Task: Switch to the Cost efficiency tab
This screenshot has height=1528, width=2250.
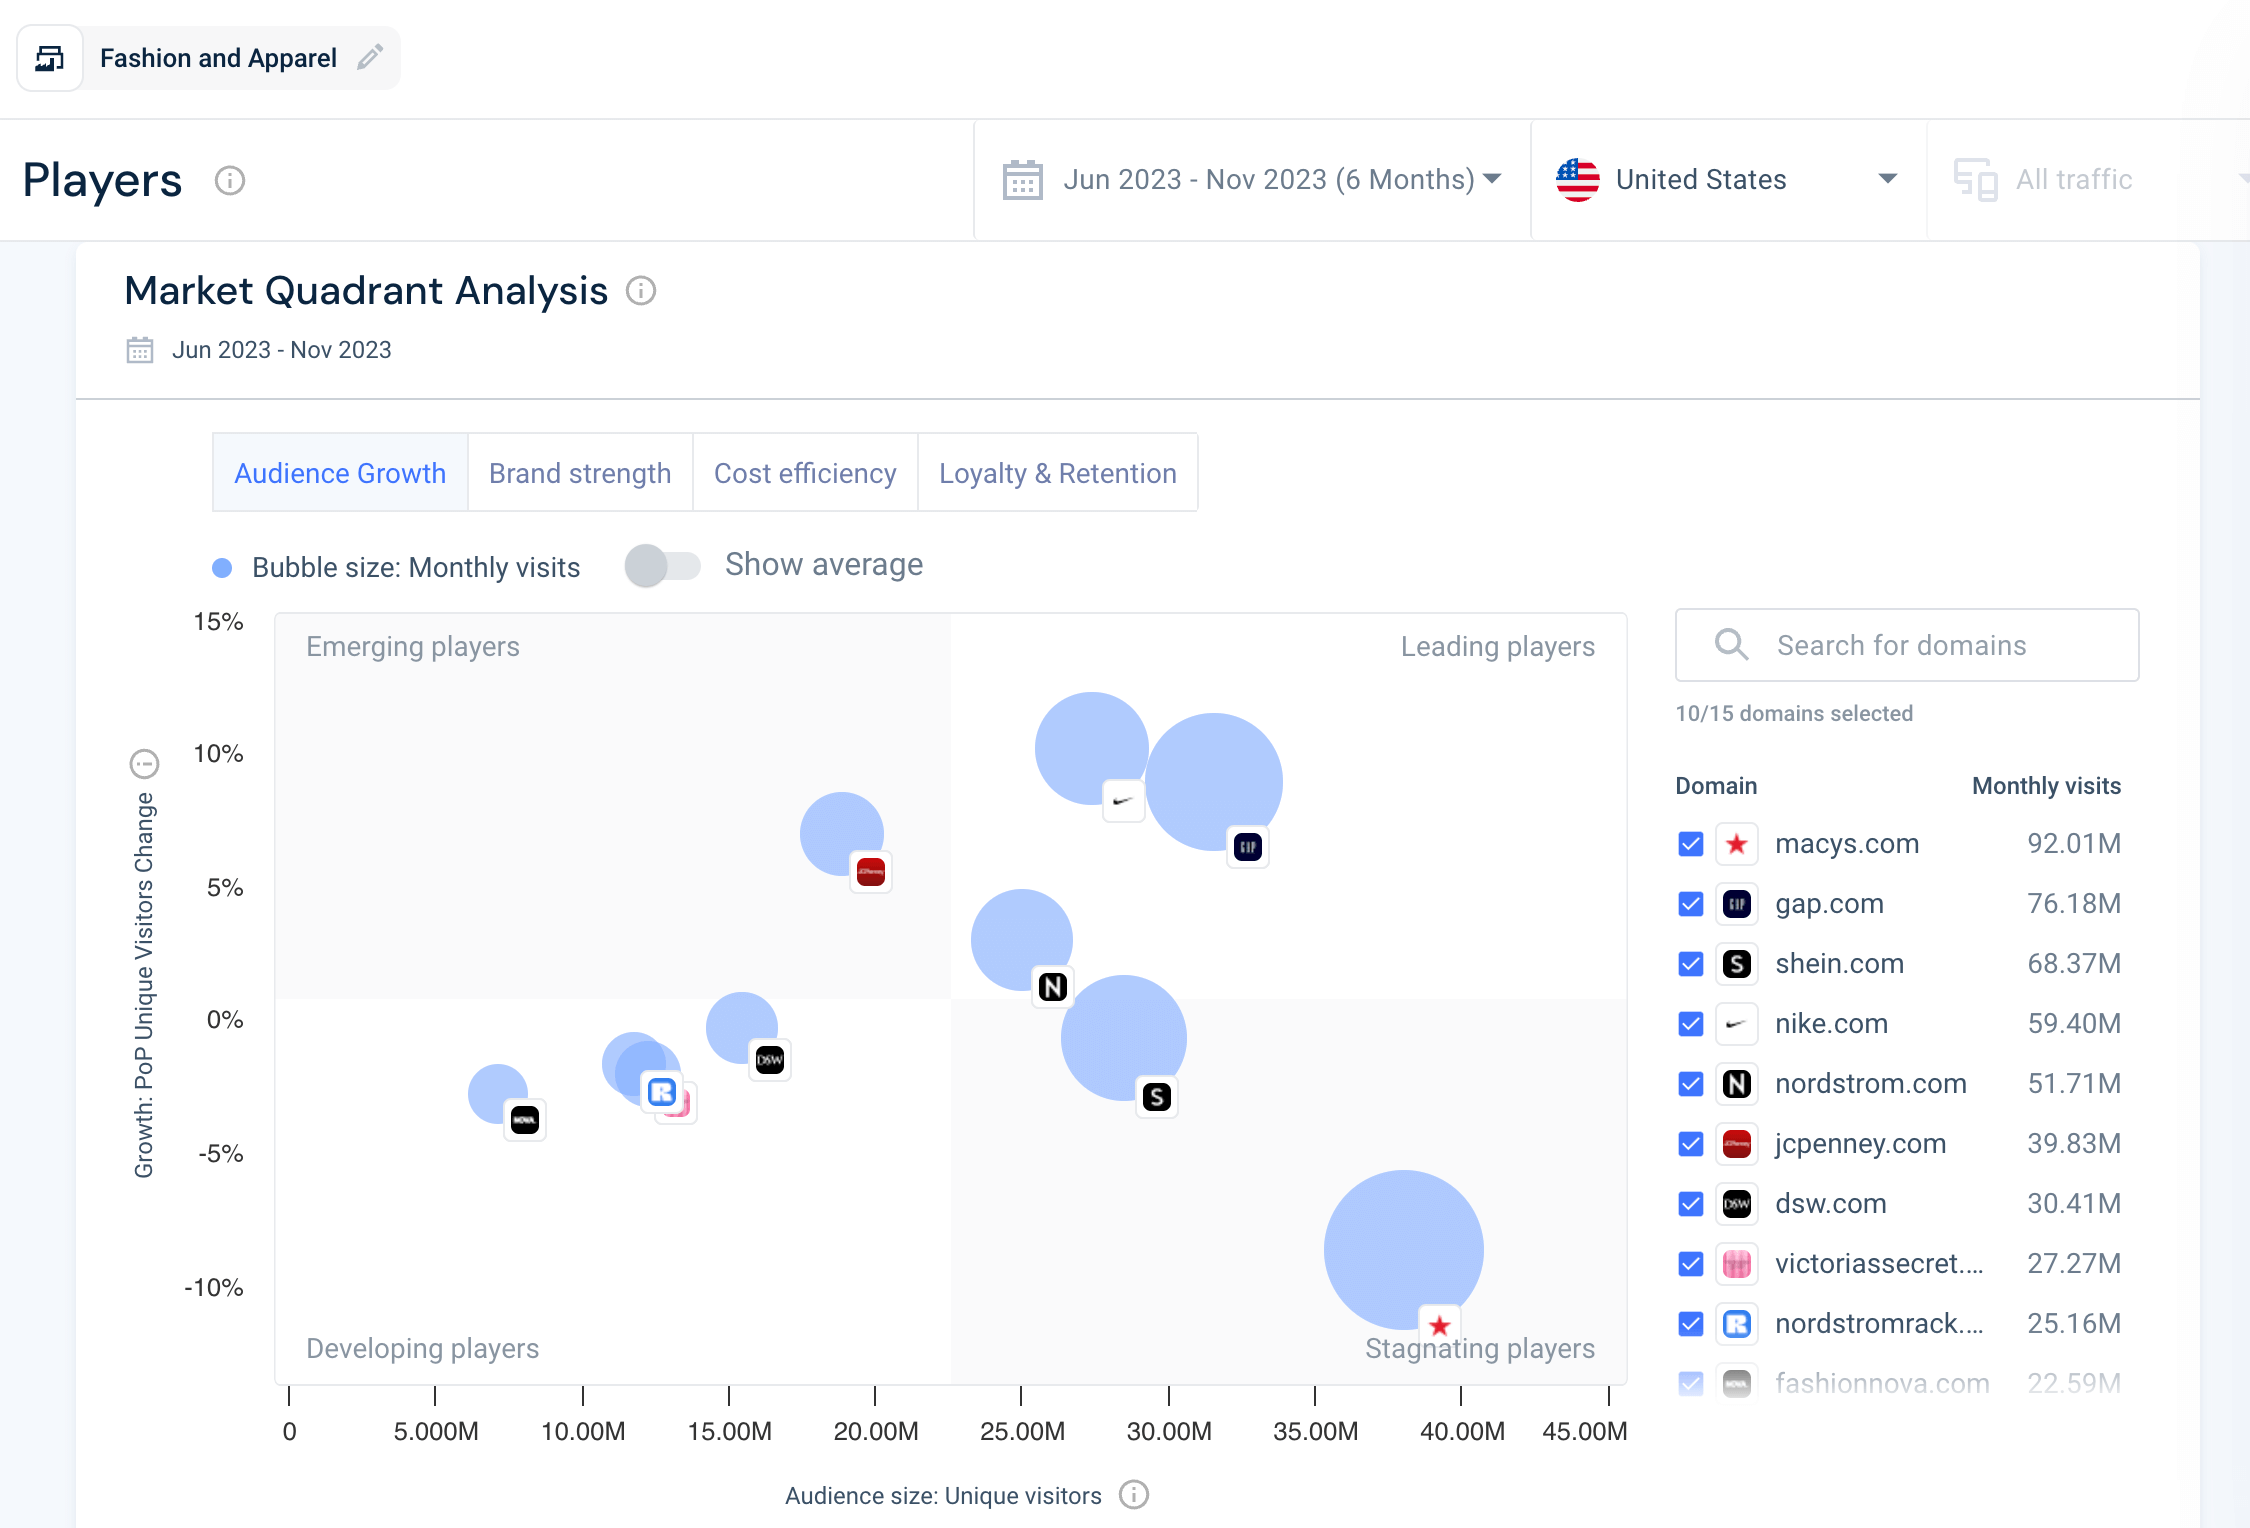Action: click(x=805, y=473)
